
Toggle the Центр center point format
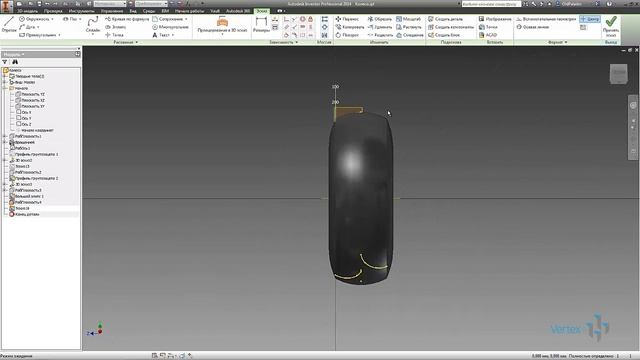pos(590,19)
